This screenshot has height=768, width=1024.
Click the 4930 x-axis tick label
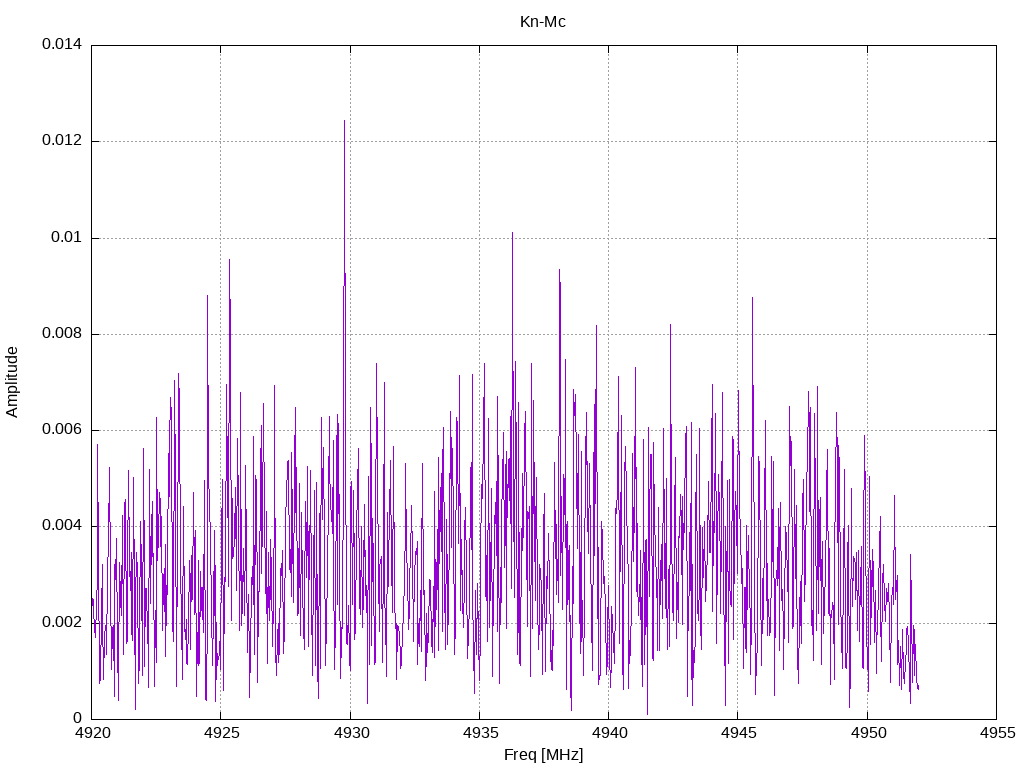(350, 733)
